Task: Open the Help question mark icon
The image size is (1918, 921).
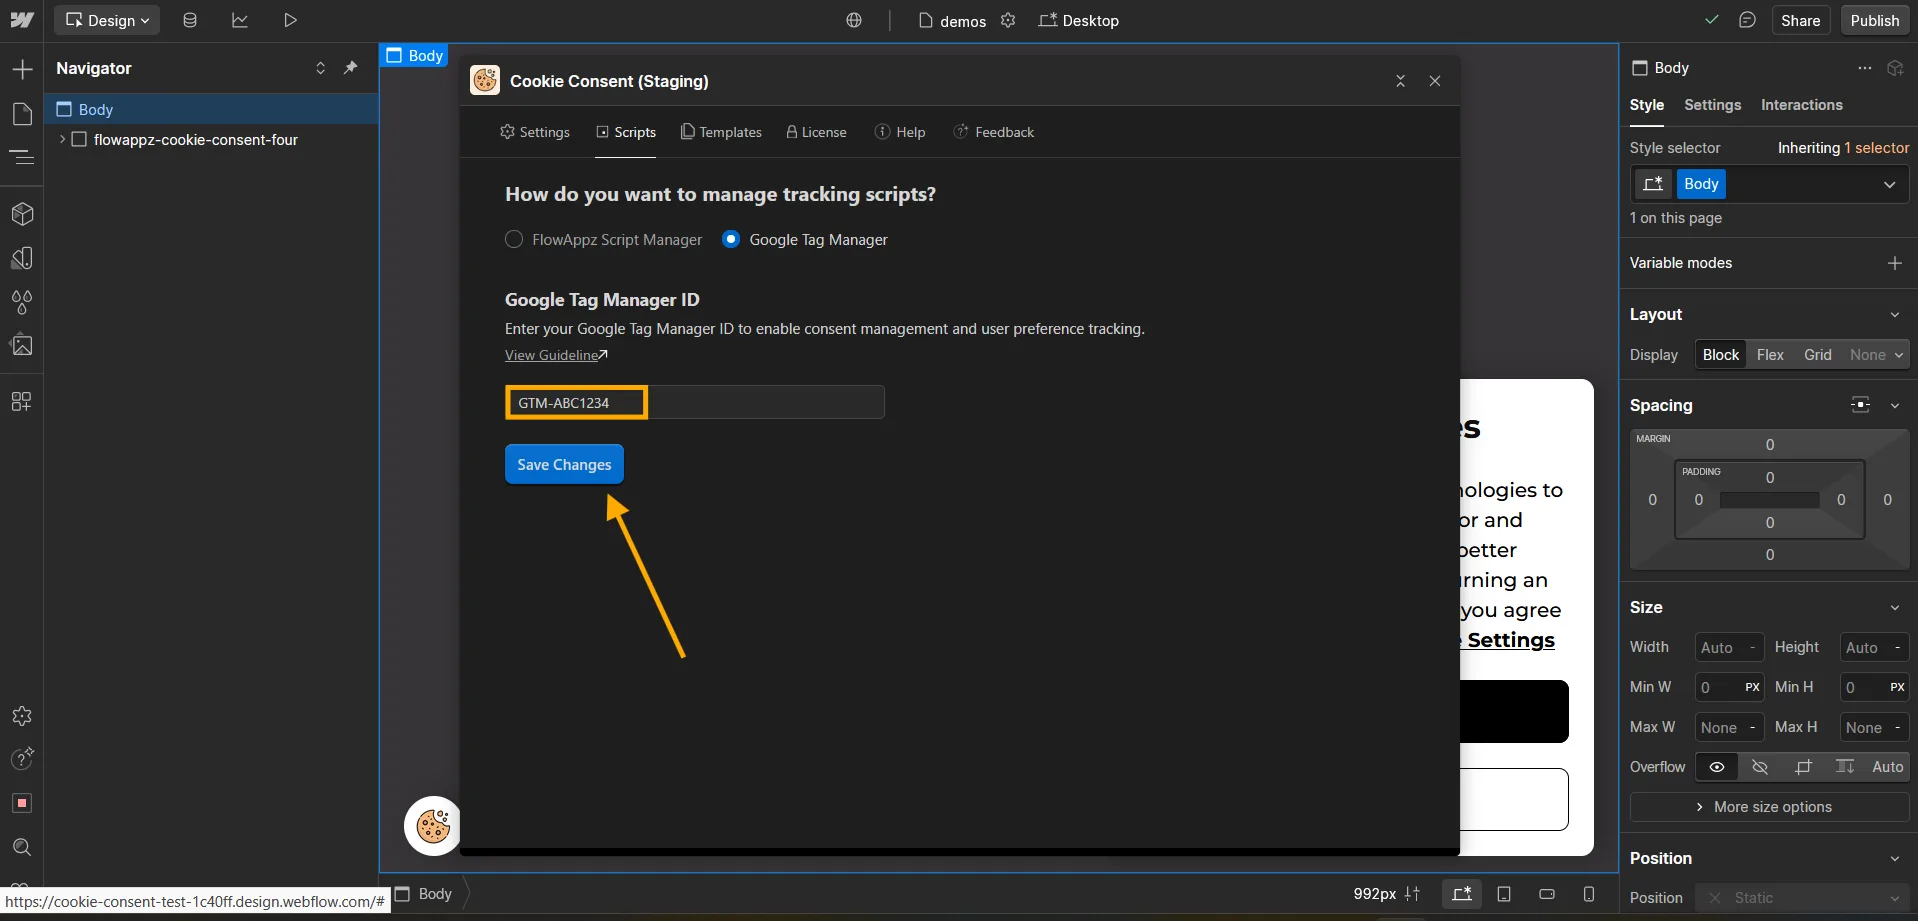Action: tap(22, 759)
